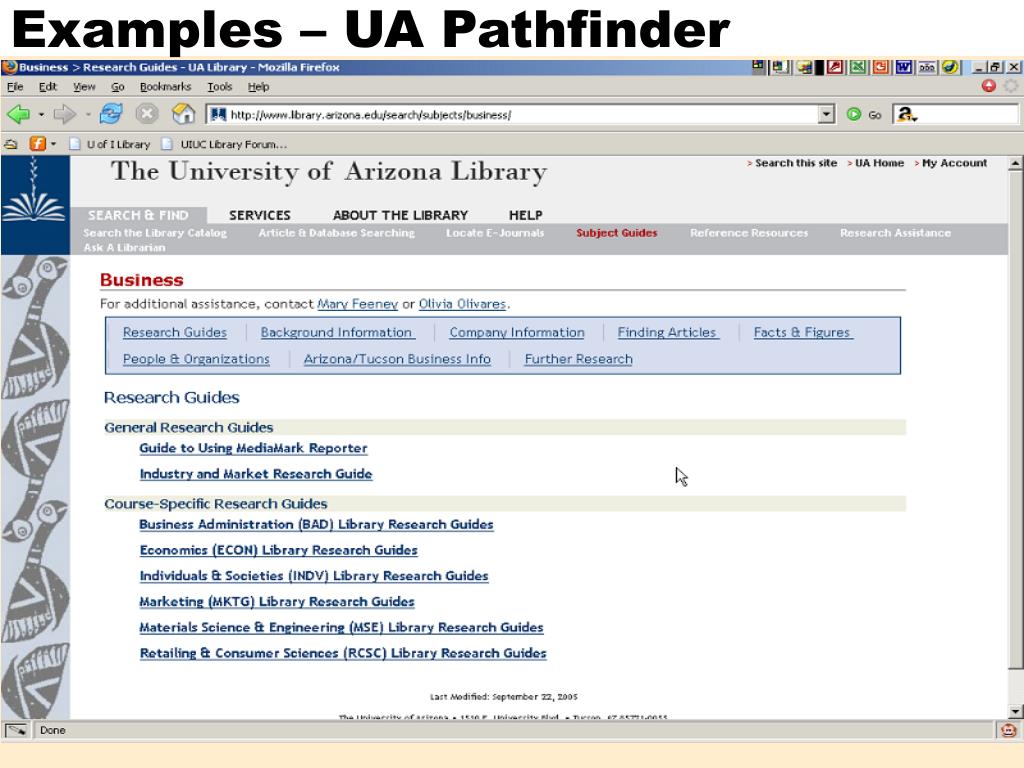Jump to Finding Articles section
This screenshot has height=768, width=1024.
click(667, 332)
